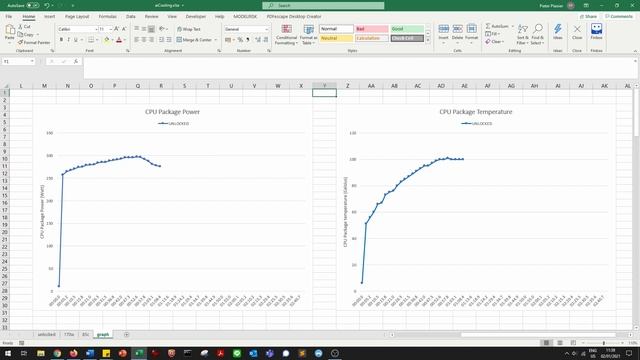
Task: Toggle Italic formatting
Action: [69, 40]
